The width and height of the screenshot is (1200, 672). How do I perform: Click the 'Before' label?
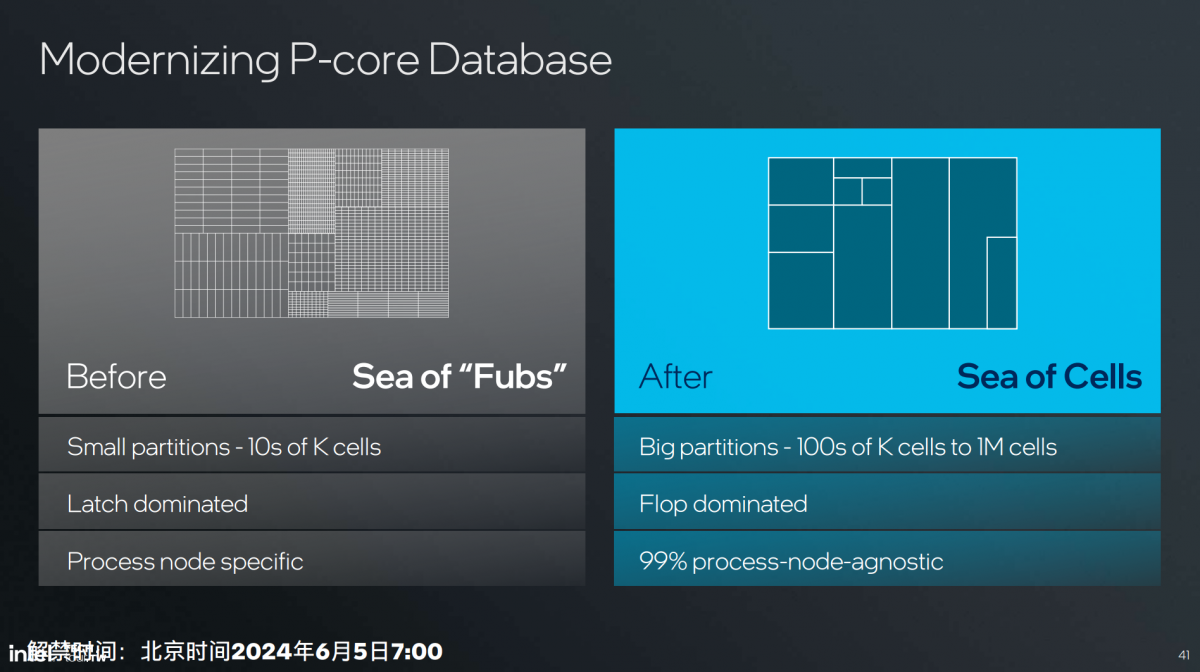(116, 377)
